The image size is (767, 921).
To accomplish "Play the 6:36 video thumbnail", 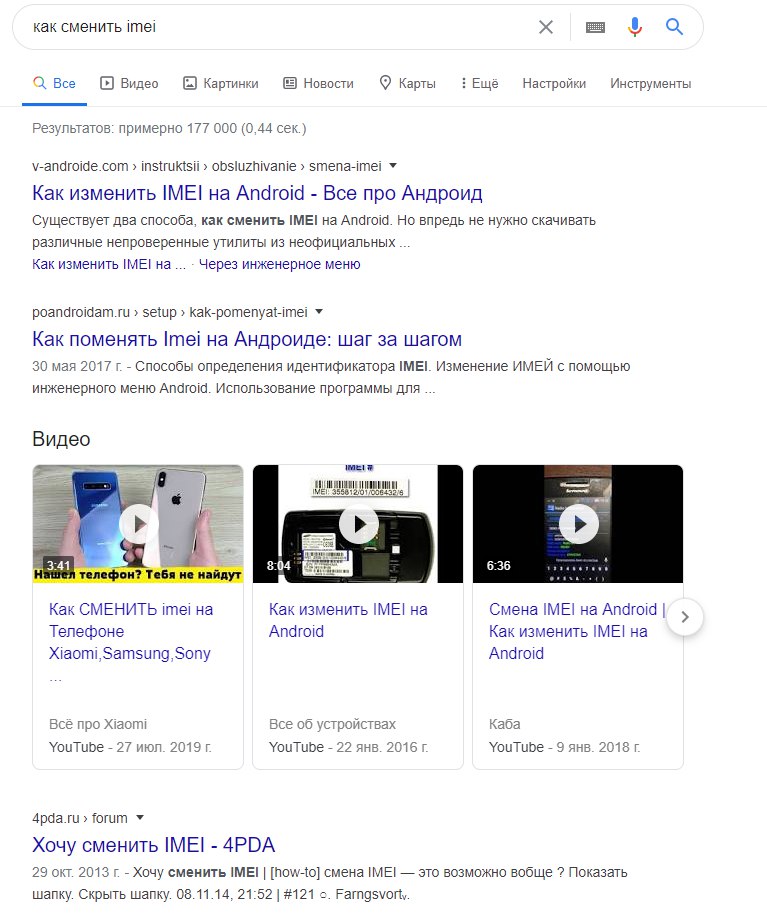I will [578, 524].
